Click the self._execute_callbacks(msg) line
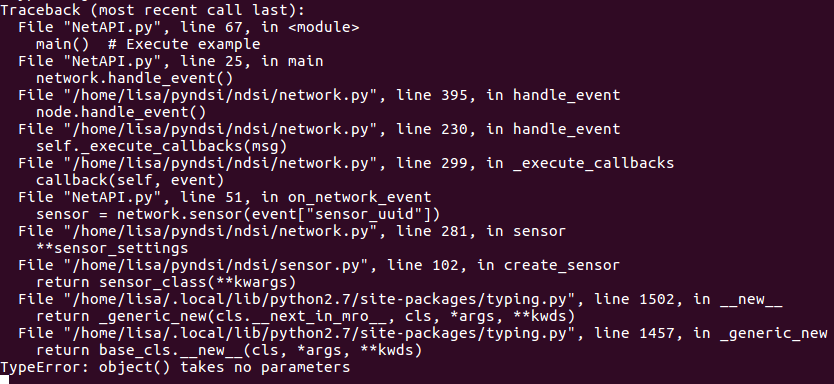The width and height of the screenshot is (834, 384). coord(162,146)
